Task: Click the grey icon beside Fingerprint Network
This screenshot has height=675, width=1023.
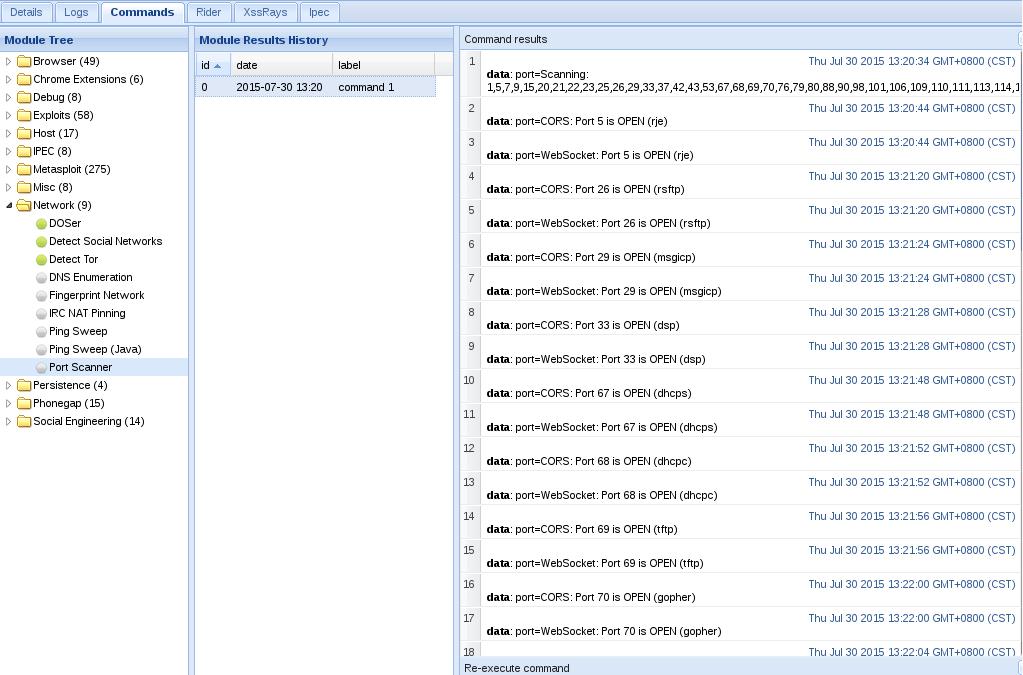Action: (x=41, y=296)
